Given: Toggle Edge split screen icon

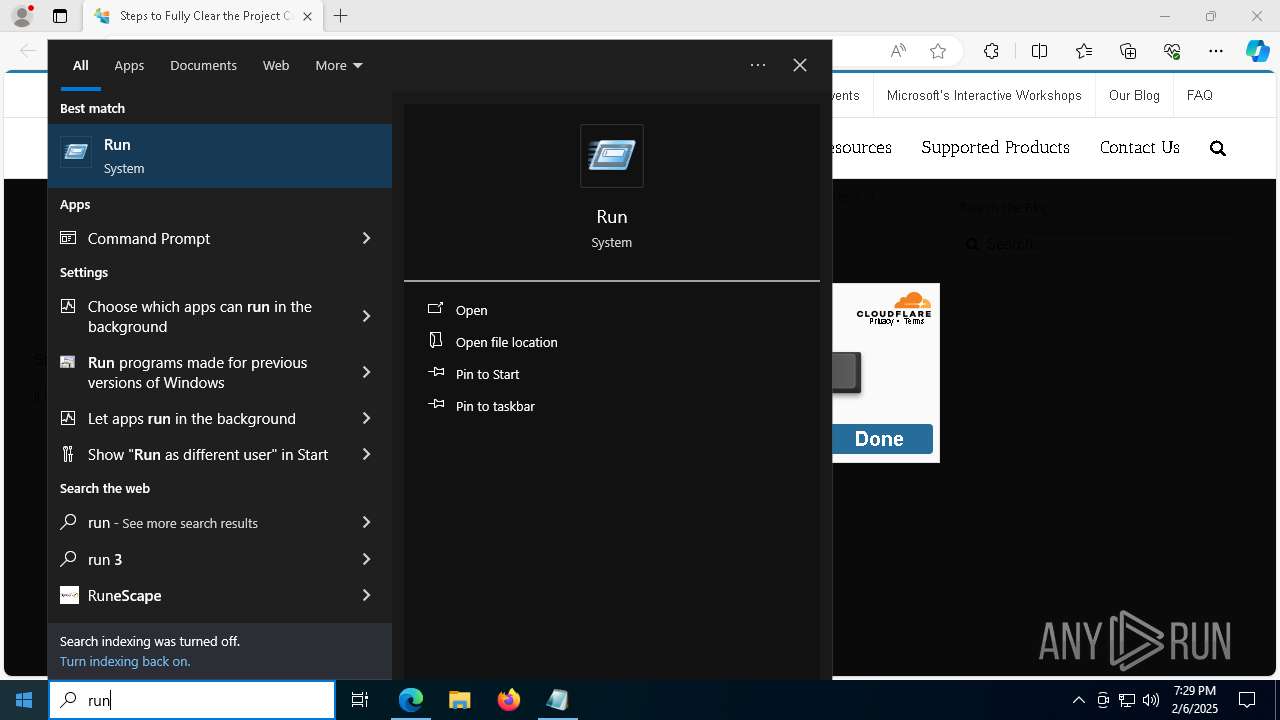Looking at the screenshot, I should coord(1039,51).
